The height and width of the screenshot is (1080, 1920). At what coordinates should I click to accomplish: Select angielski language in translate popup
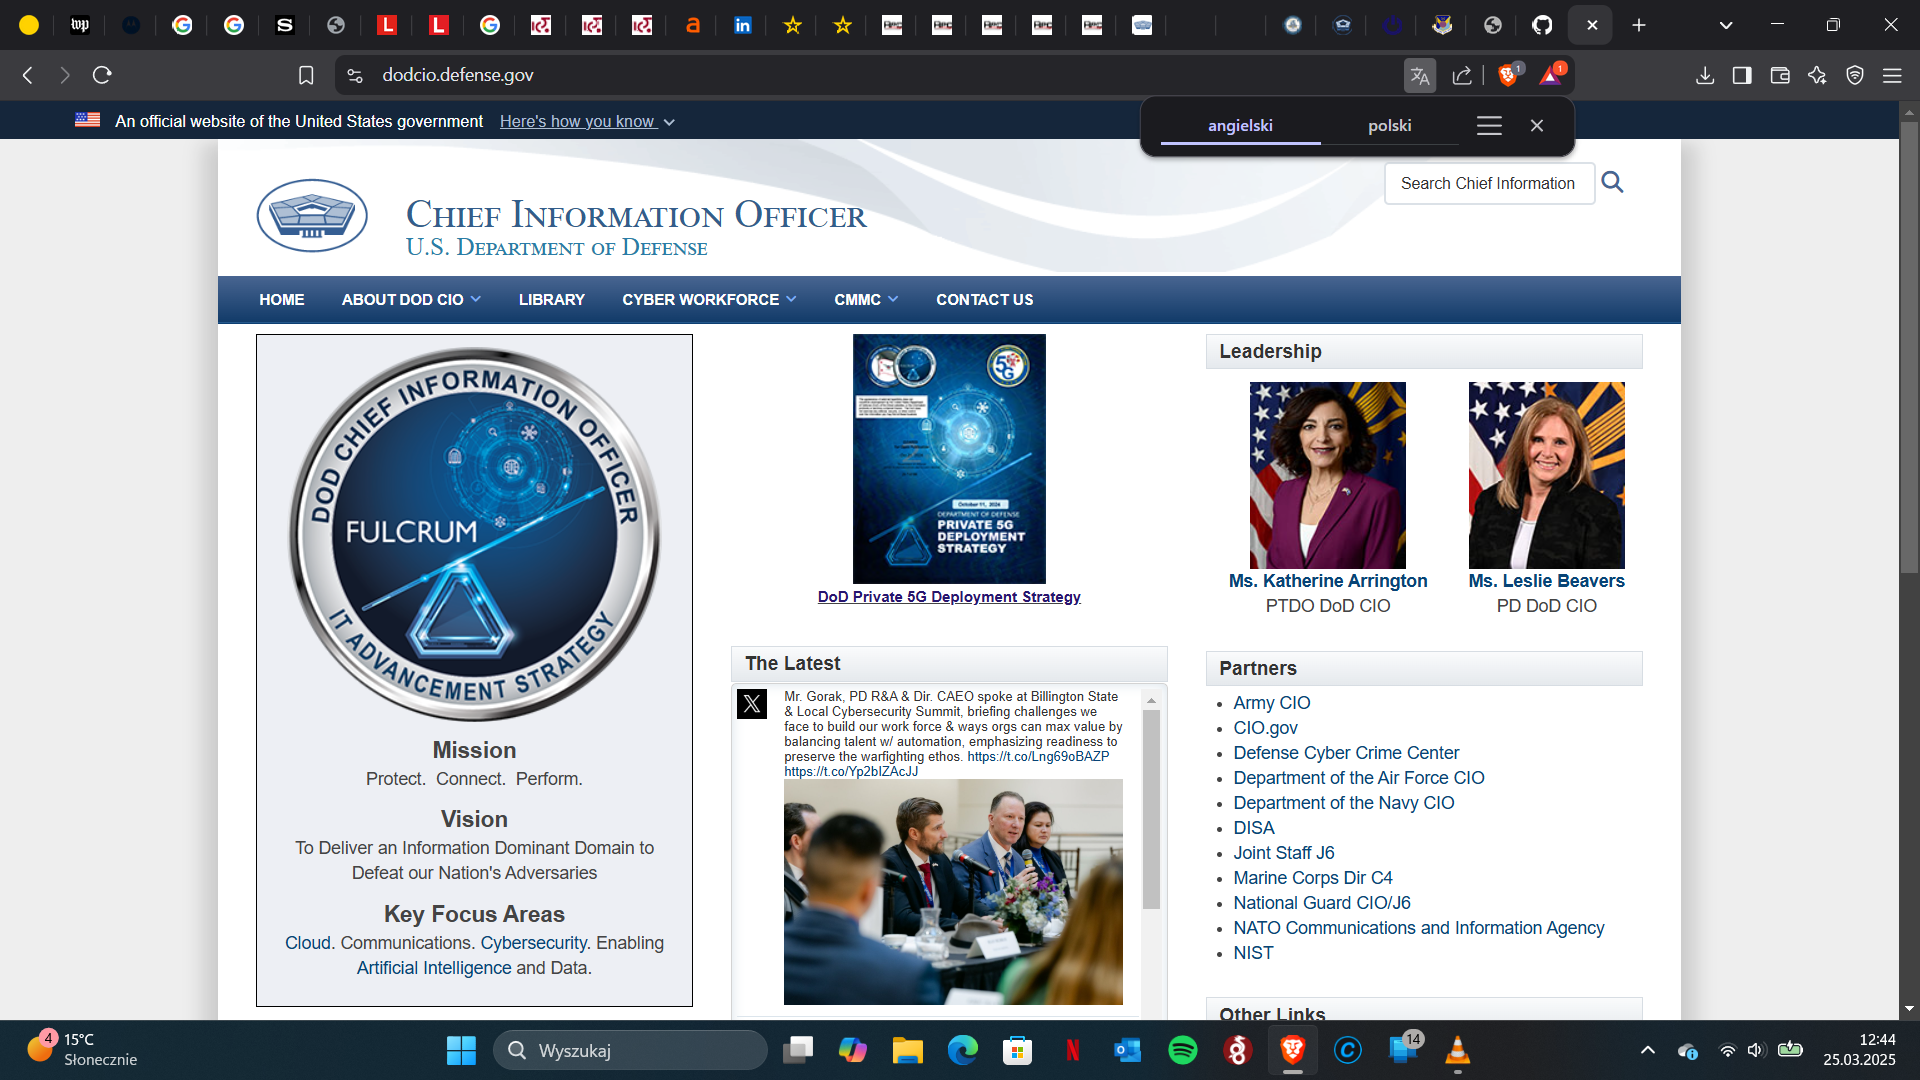point(1240,125)
